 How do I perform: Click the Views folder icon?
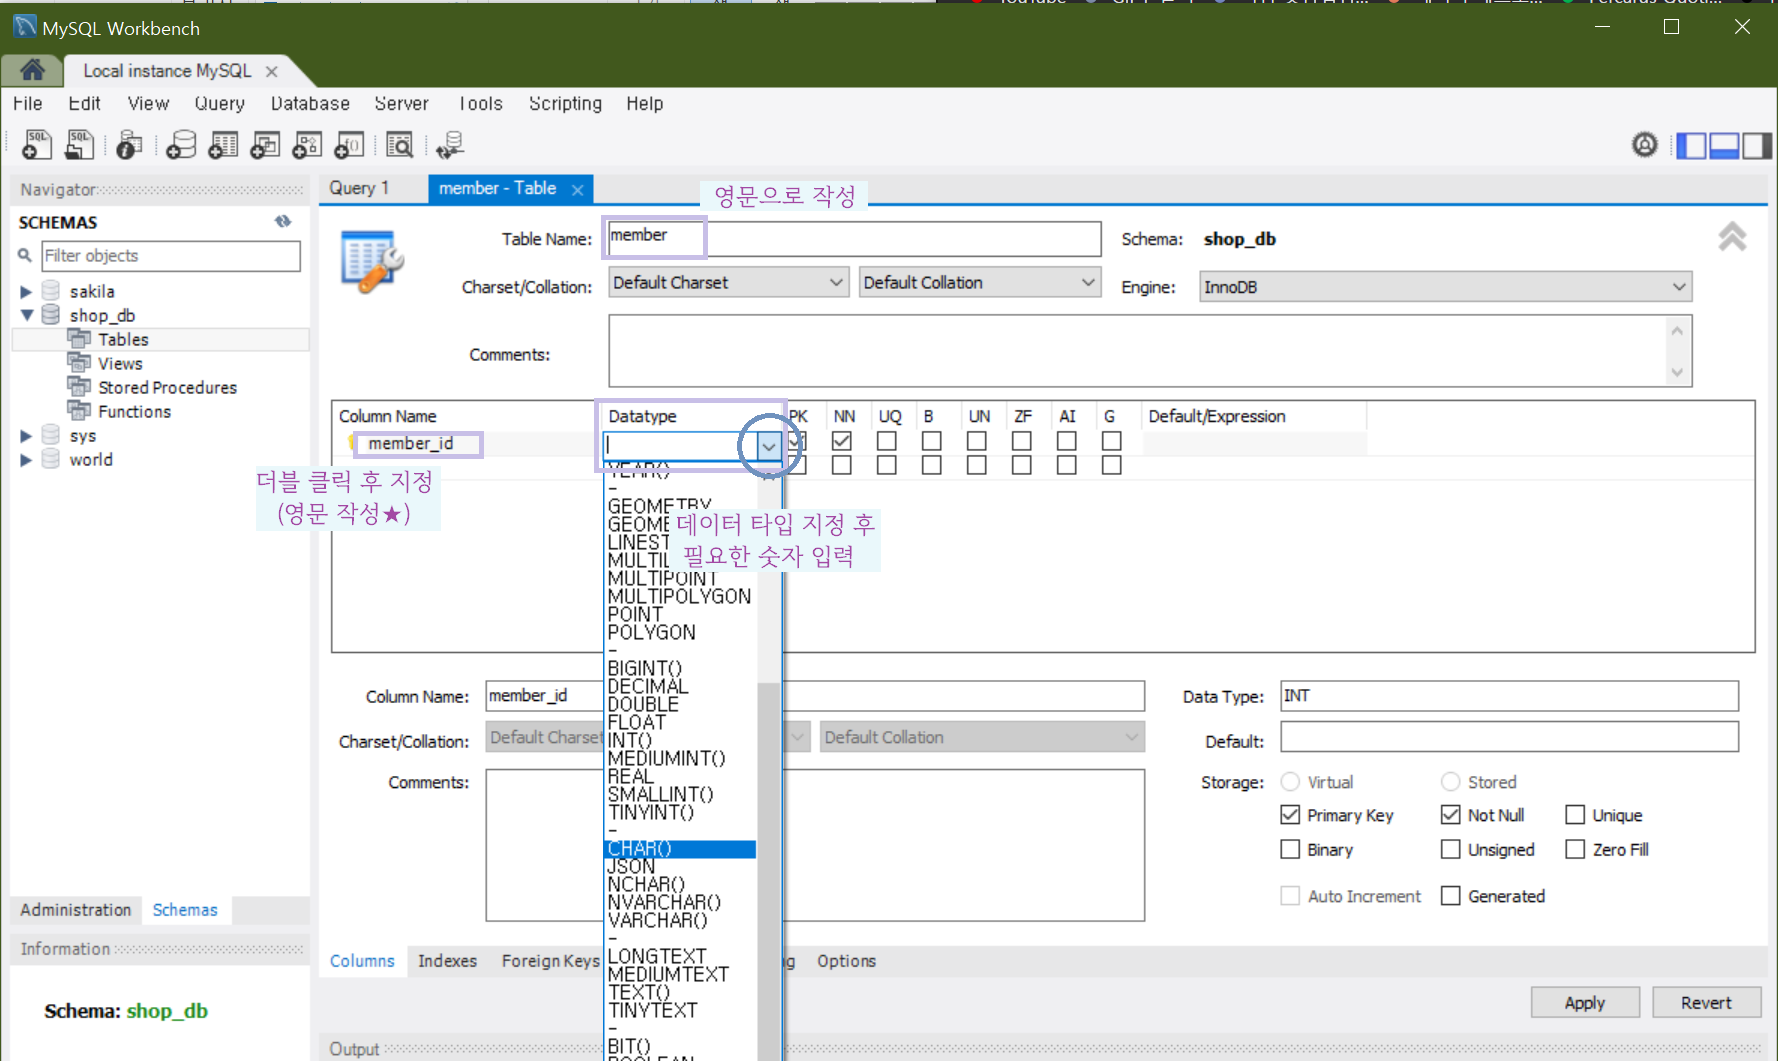pos(79,362)
